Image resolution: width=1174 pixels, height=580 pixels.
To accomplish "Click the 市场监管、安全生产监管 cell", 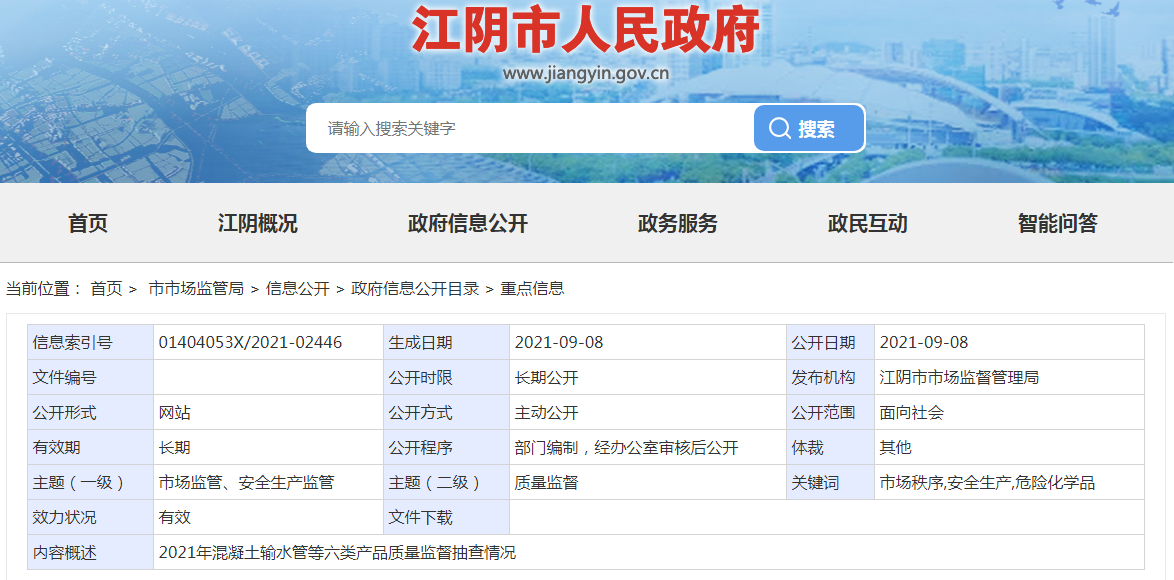I will (269, 483).
